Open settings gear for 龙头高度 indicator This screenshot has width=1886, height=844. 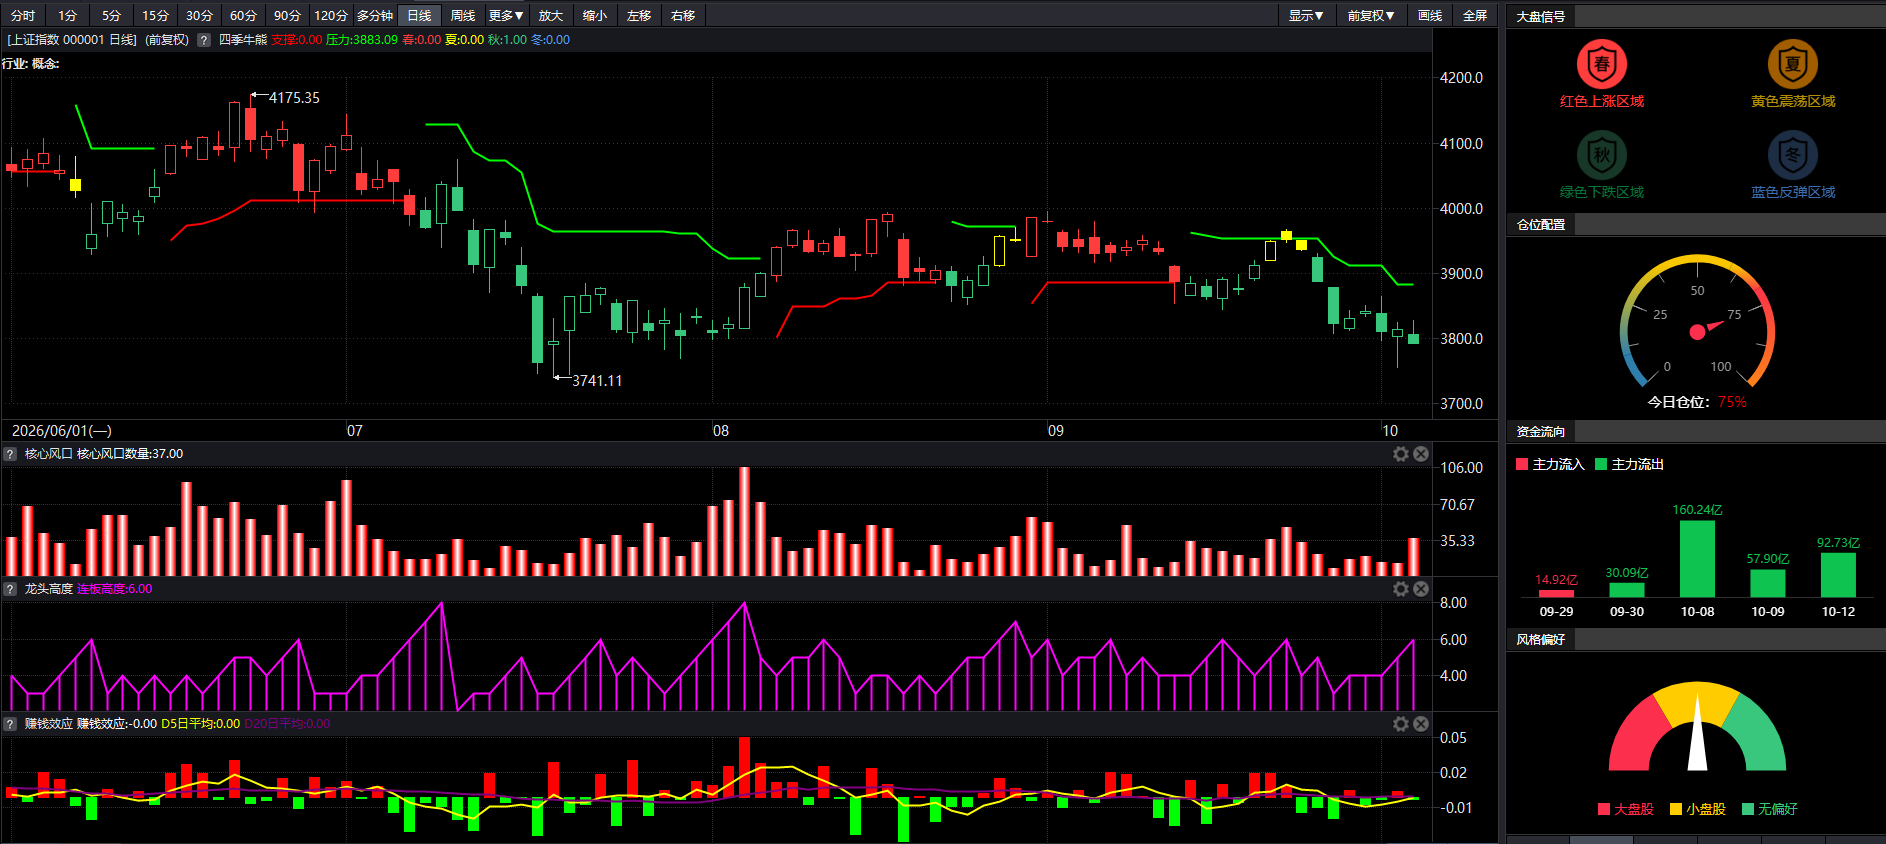tap(1401, 589)
